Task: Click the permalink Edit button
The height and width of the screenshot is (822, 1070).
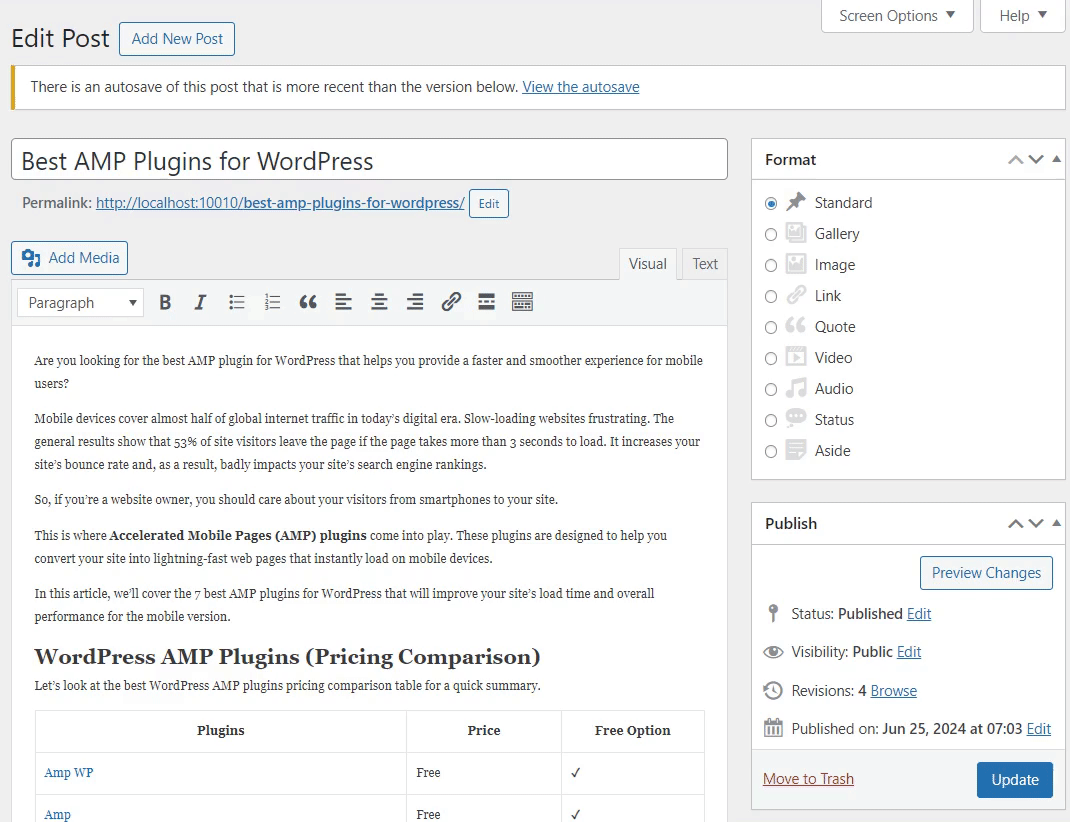Action: [x=489, y=203]
